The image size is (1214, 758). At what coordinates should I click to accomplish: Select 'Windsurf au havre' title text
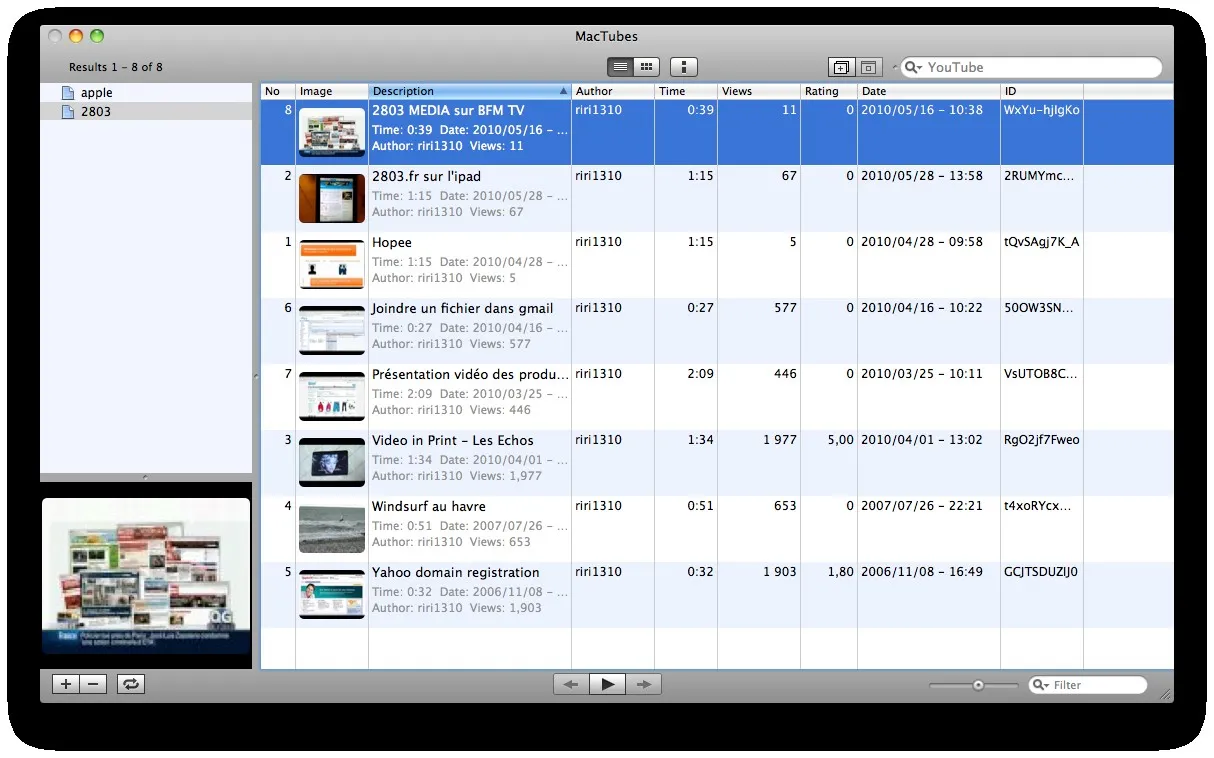429,506
